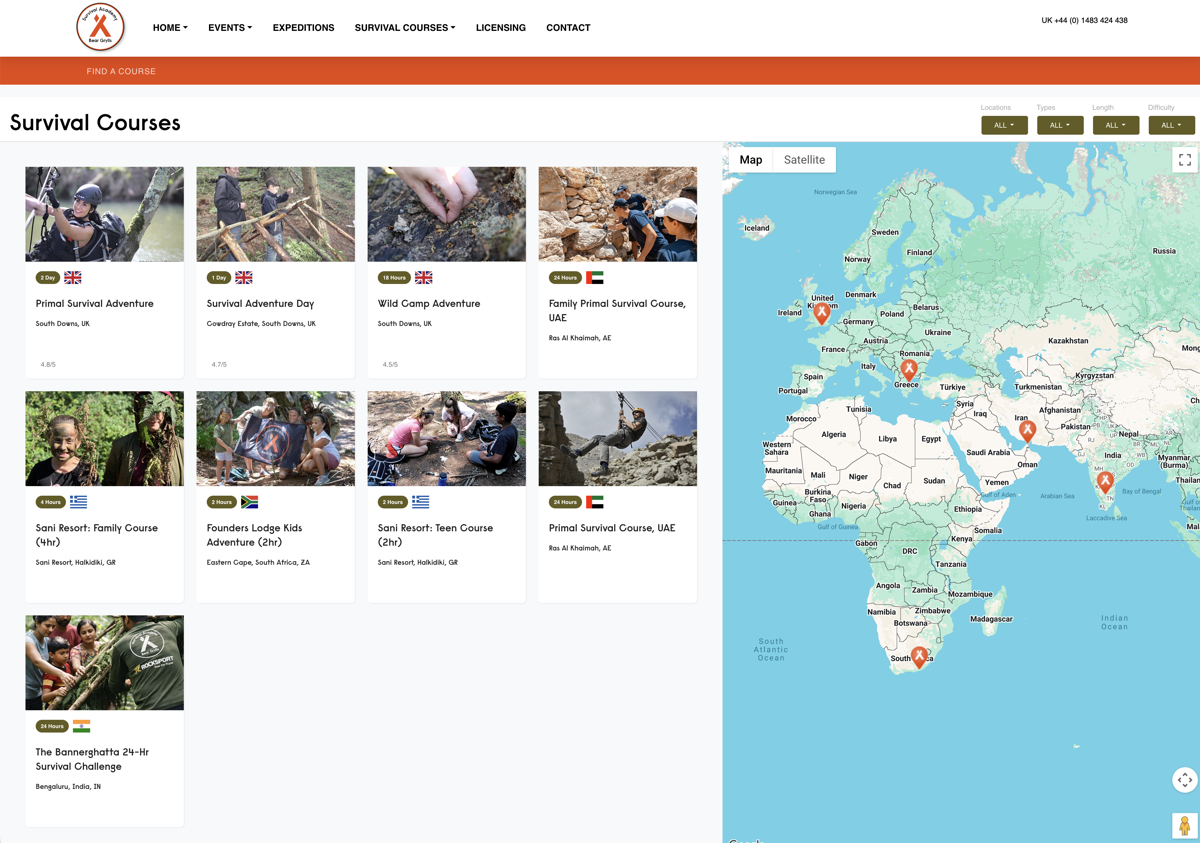Open the Survival Adventure Day course title
Image resolution: width=1200 pixels, height=843 pixels.
260,303
